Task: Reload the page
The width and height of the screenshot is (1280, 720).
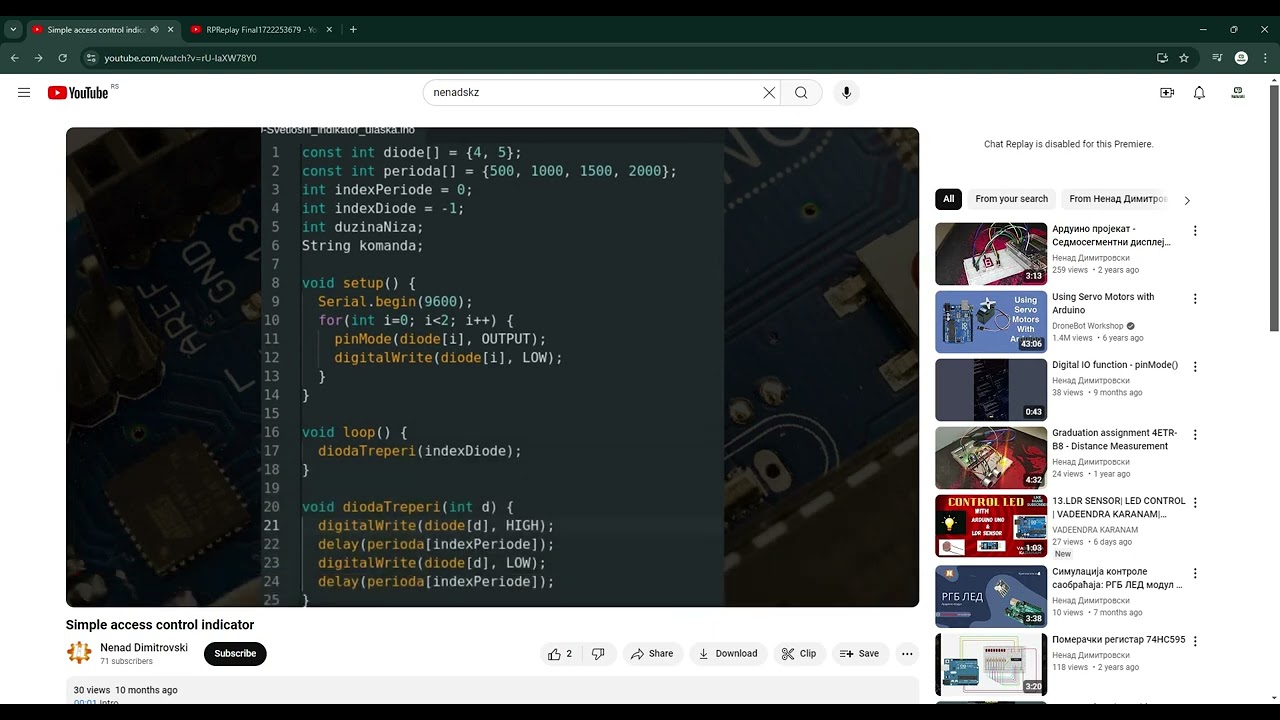Action: [x=62, y=58]
